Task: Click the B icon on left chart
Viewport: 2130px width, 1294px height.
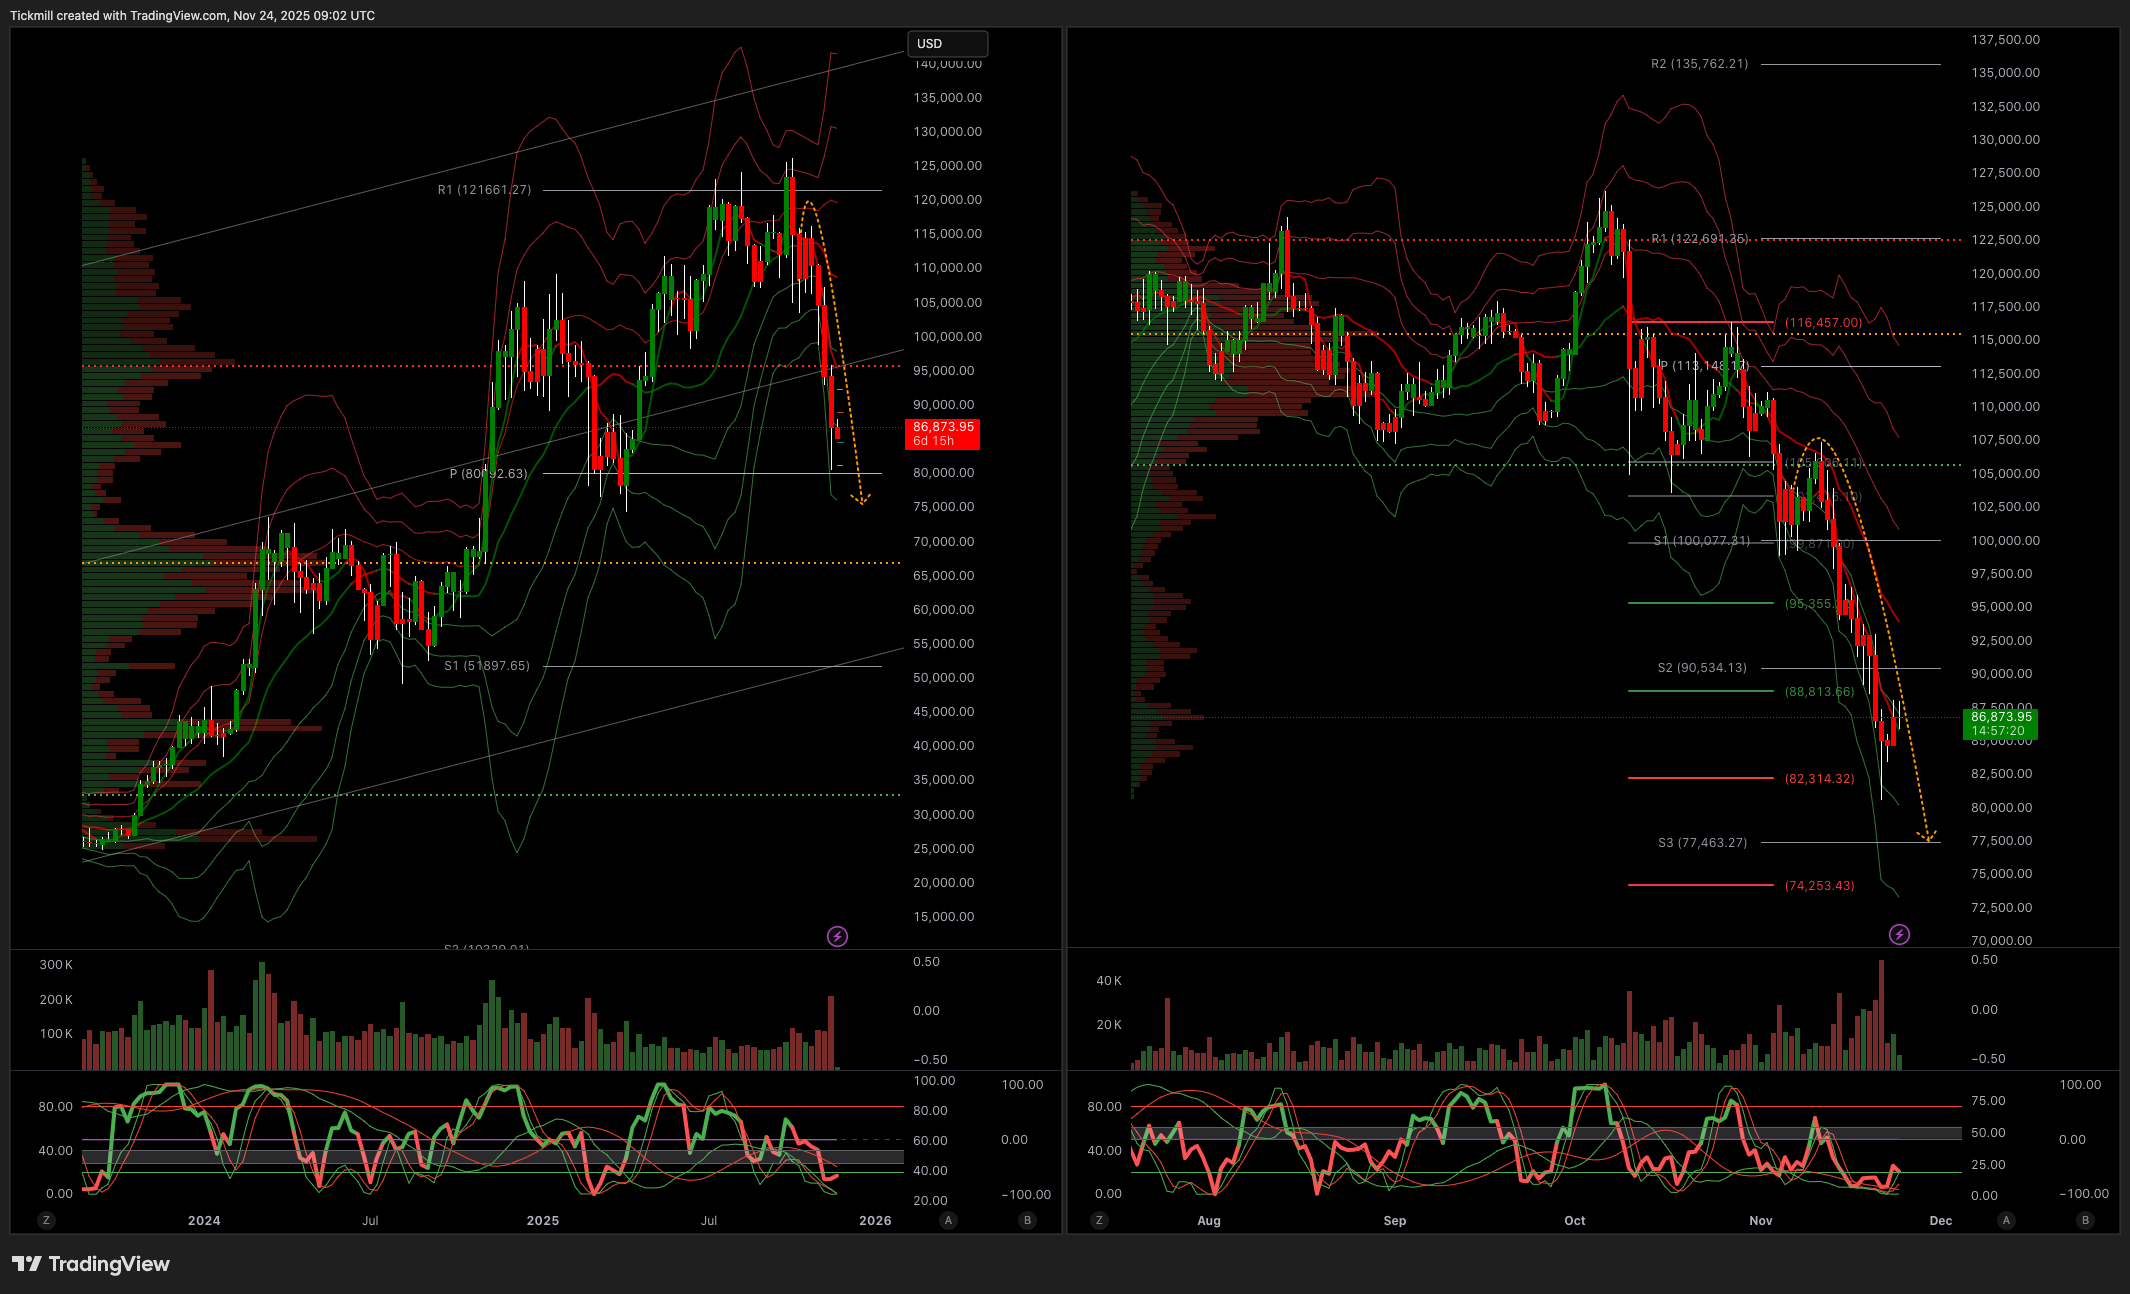Action: tap(1027, 1220)
